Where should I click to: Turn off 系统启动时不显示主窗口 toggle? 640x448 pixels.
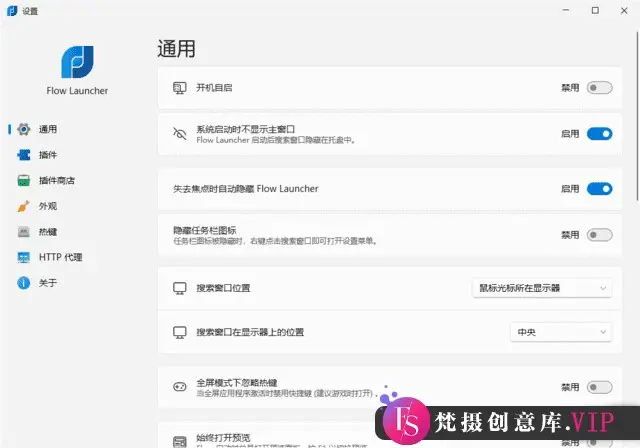pyautogui.click(x=599, y=133)
